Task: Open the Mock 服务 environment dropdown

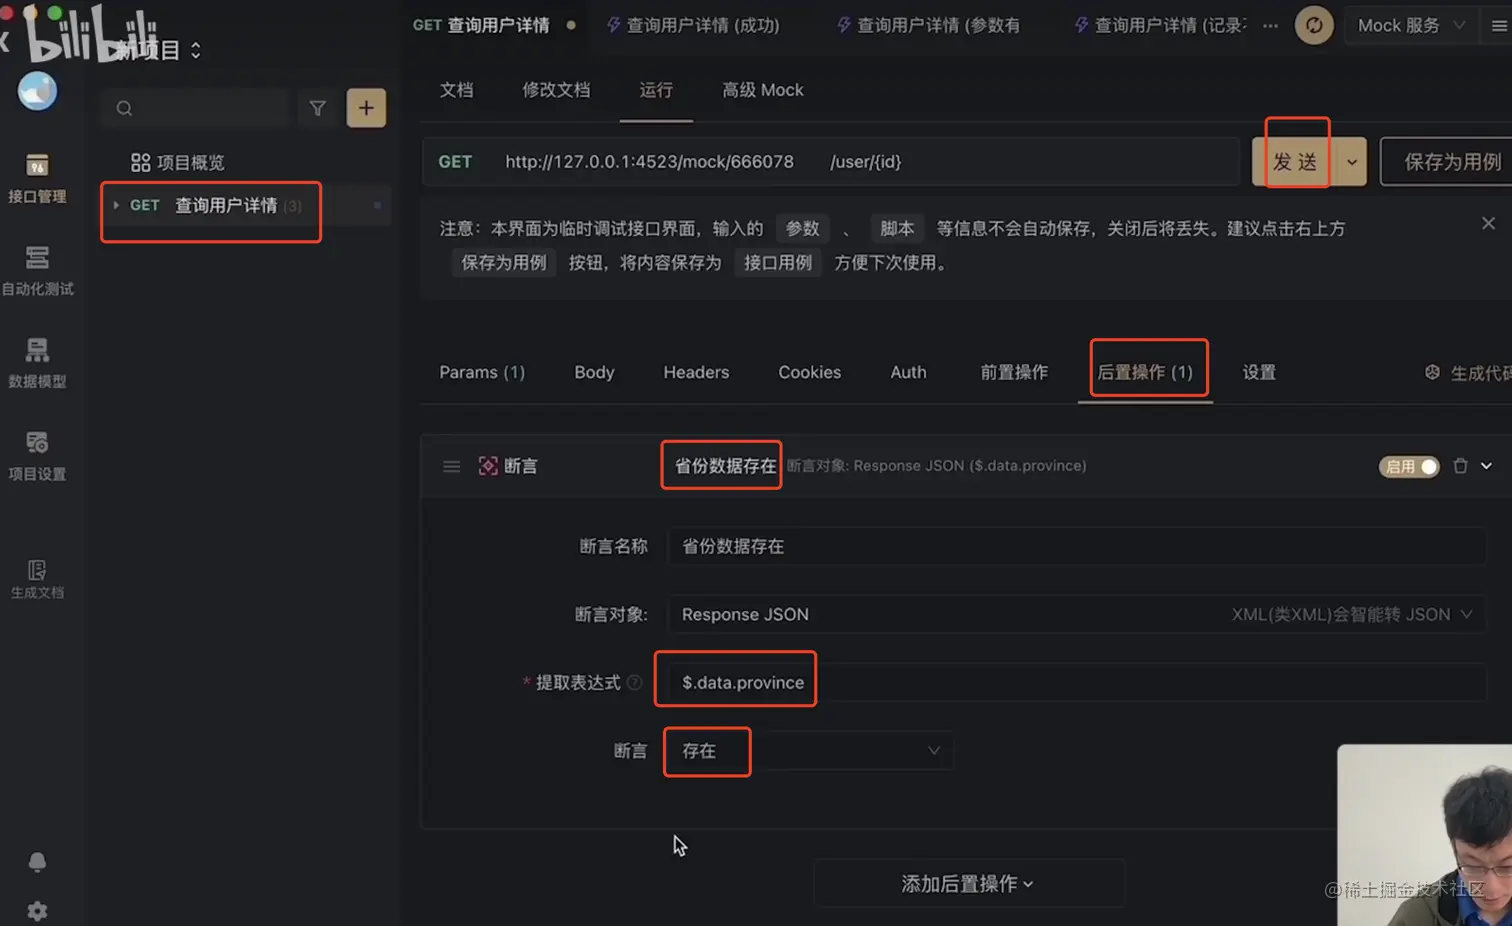Action: click(1411, 25)
